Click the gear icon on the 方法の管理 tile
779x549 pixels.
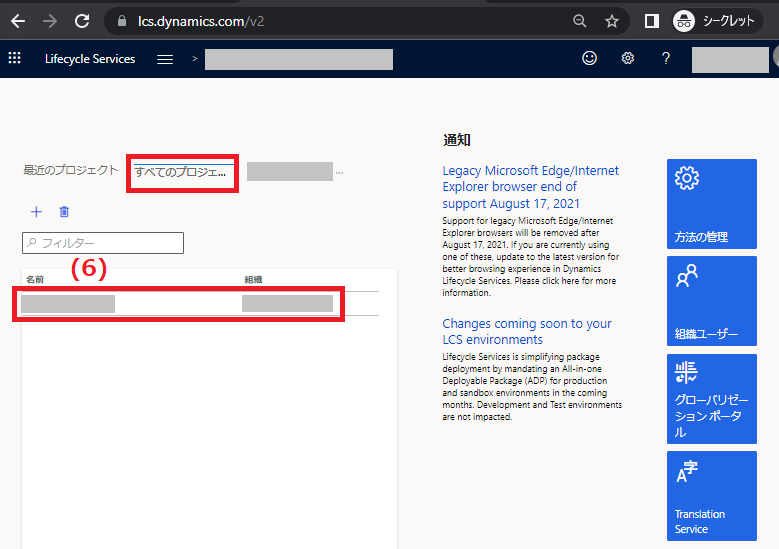(687, 178)
